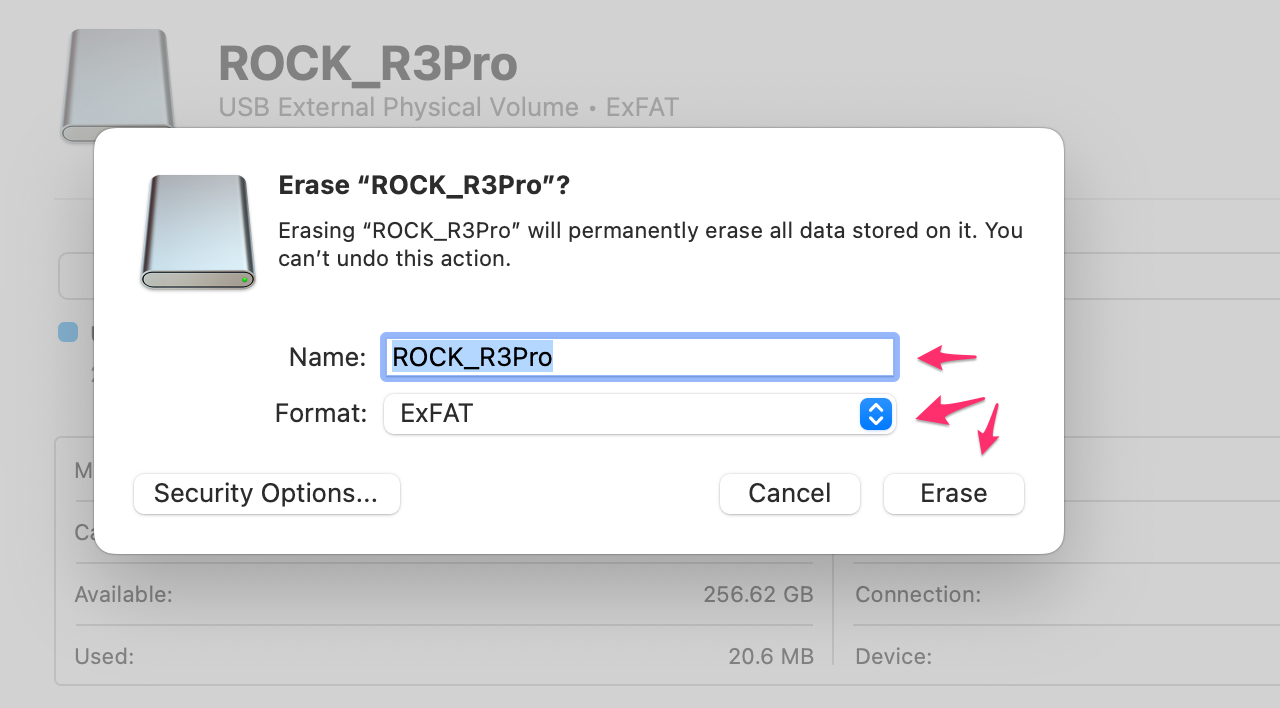1280x708 pixels.
Task: Click the USB External Physical Volume subtitle
Action: [447, 106]
